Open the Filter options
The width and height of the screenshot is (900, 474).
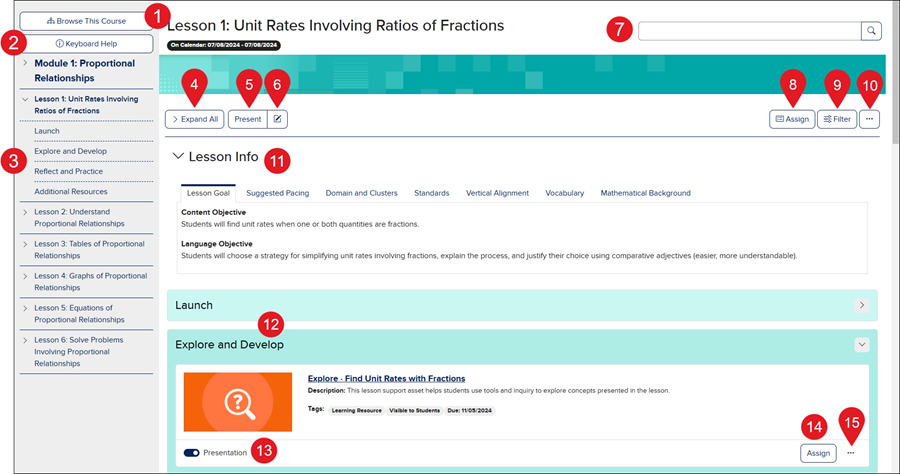coord(836,119)
